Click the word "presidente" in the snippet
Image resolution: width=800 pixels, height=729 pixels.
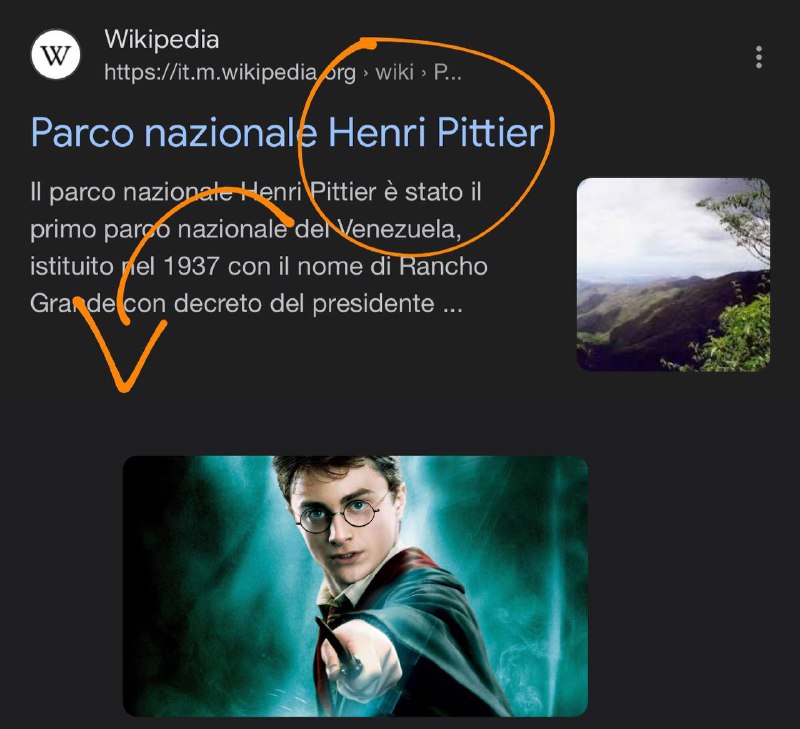click(x=373, y=304)
